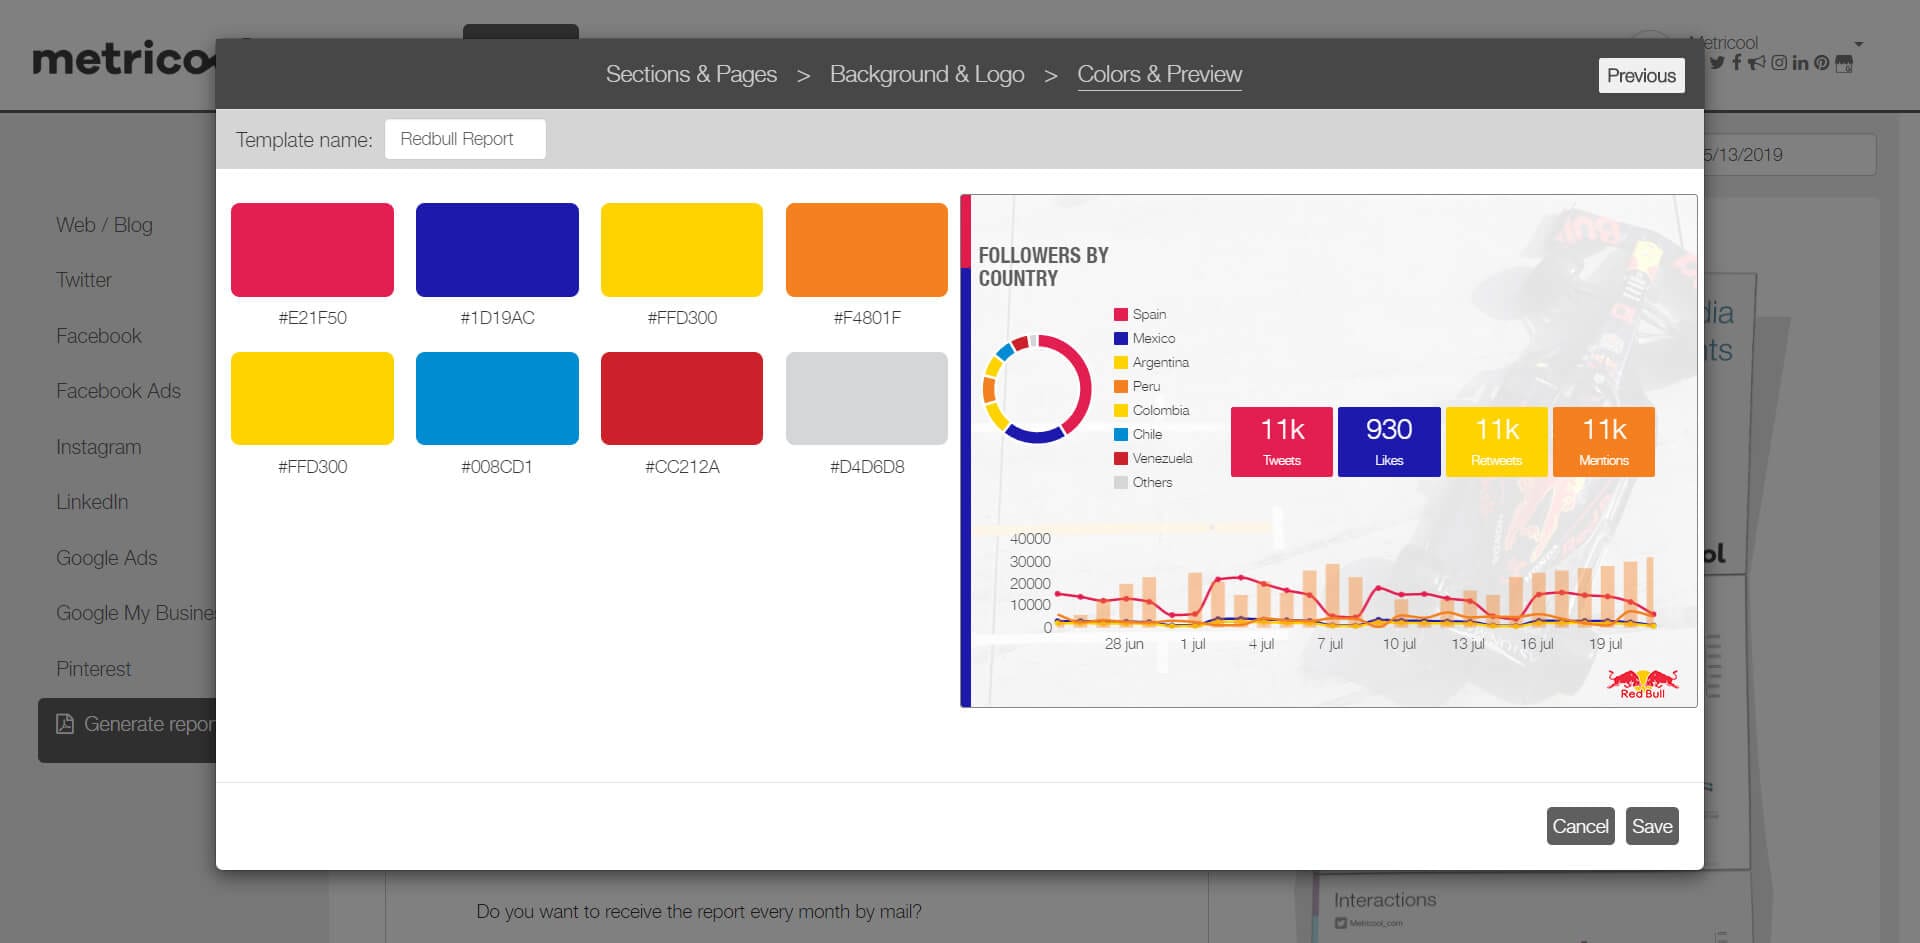This screenshot has height=943, width=1920.
Task: Click the Others legend entry
Action: tap(1143, 482)
